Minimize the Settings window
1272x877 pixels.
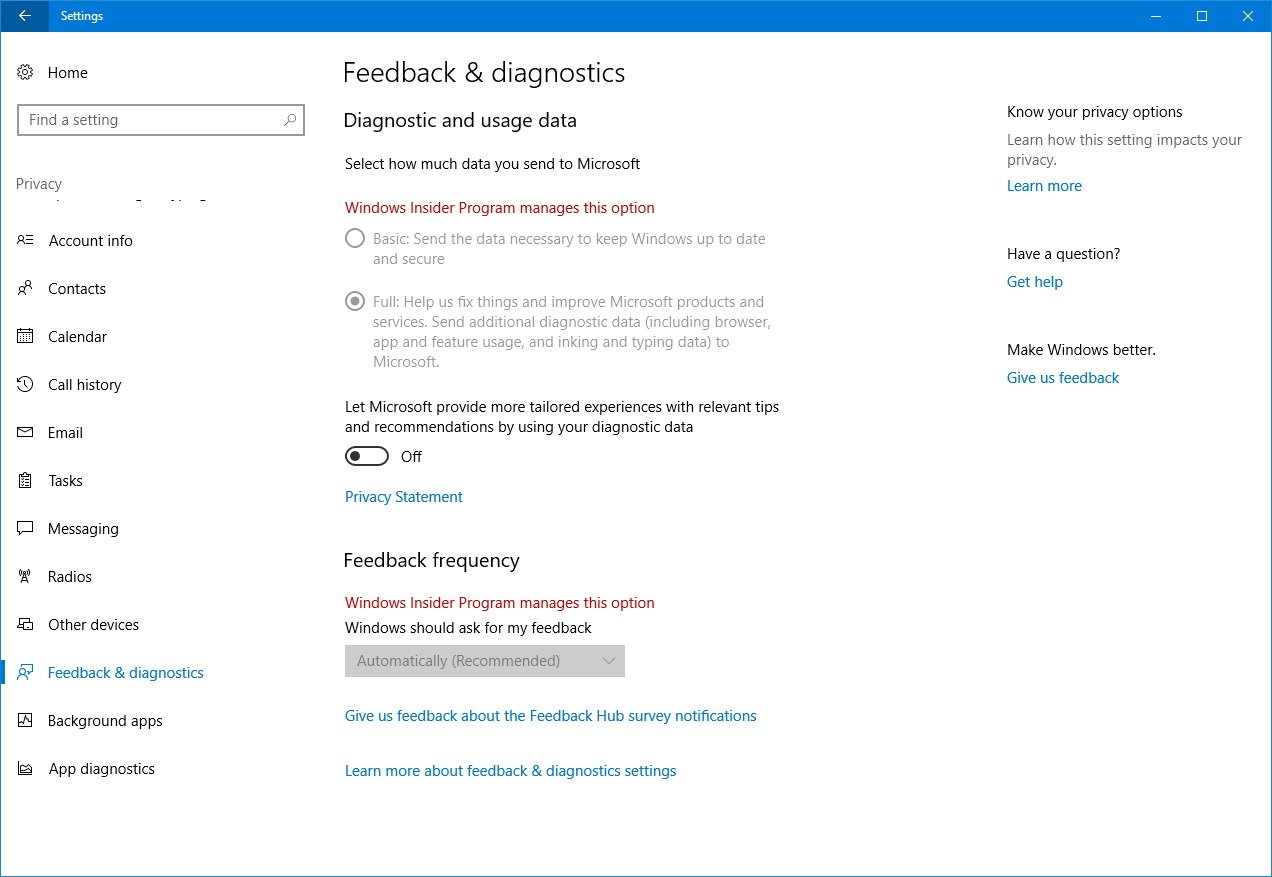[x=1155, y=16]
